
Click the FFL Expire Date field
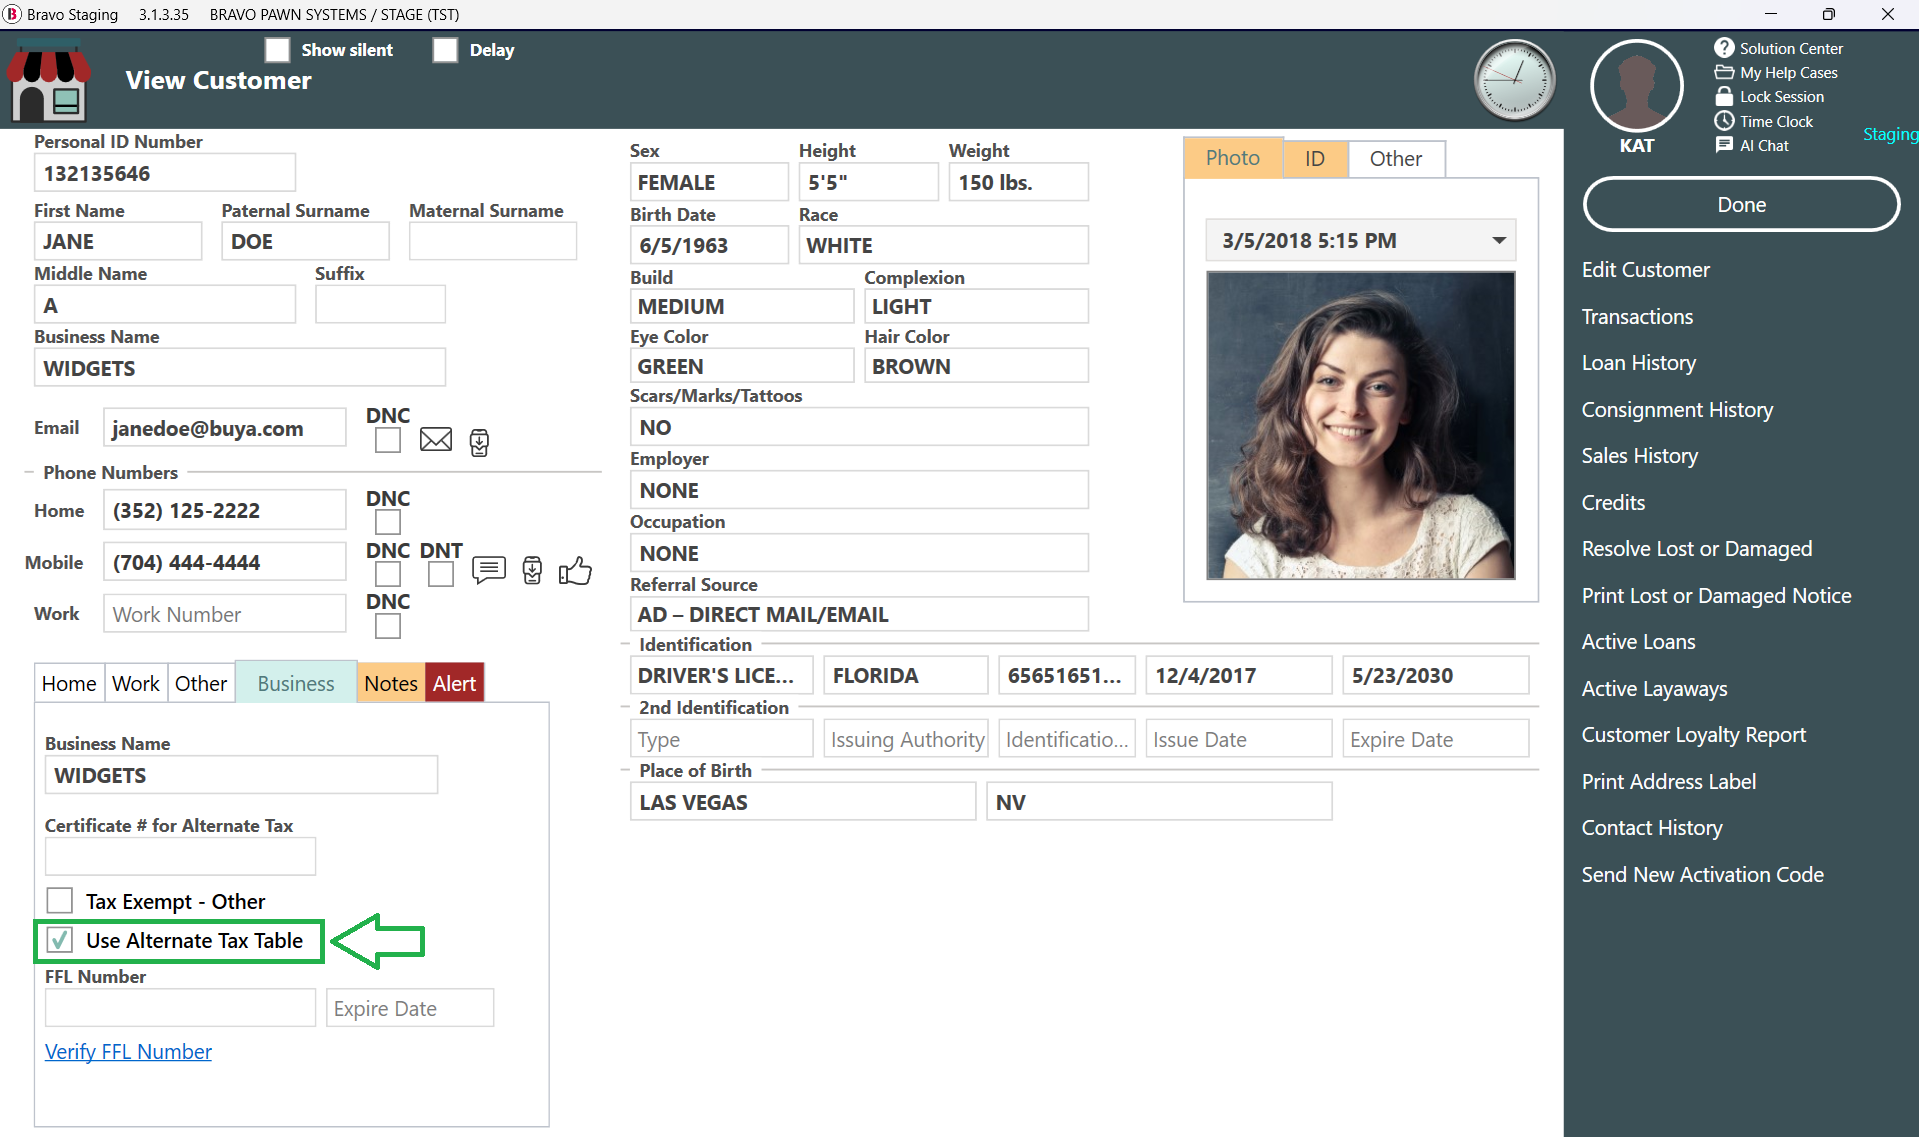coord(410,1008)
